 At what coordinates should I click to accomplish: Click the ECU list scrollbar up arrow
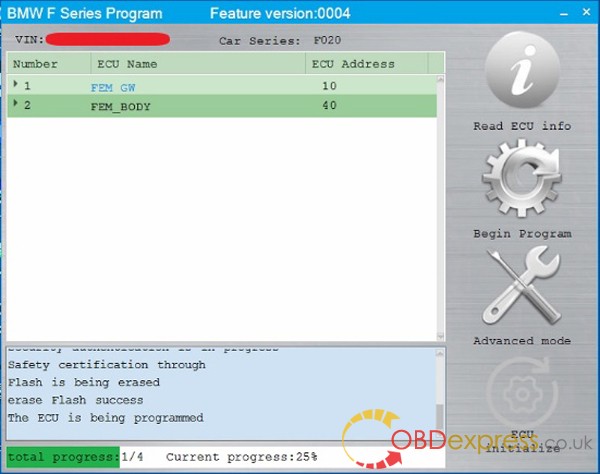tap(440, 79)
